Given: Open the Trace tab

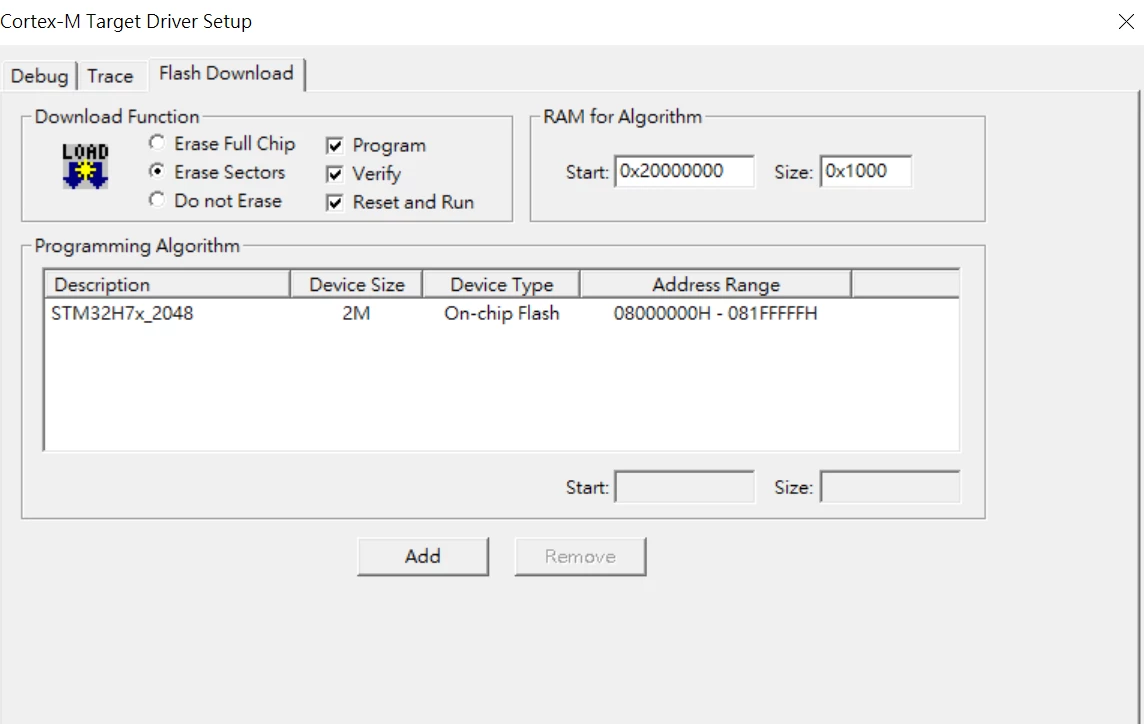Looking at the screenshot, I should [x=110, y=76].
